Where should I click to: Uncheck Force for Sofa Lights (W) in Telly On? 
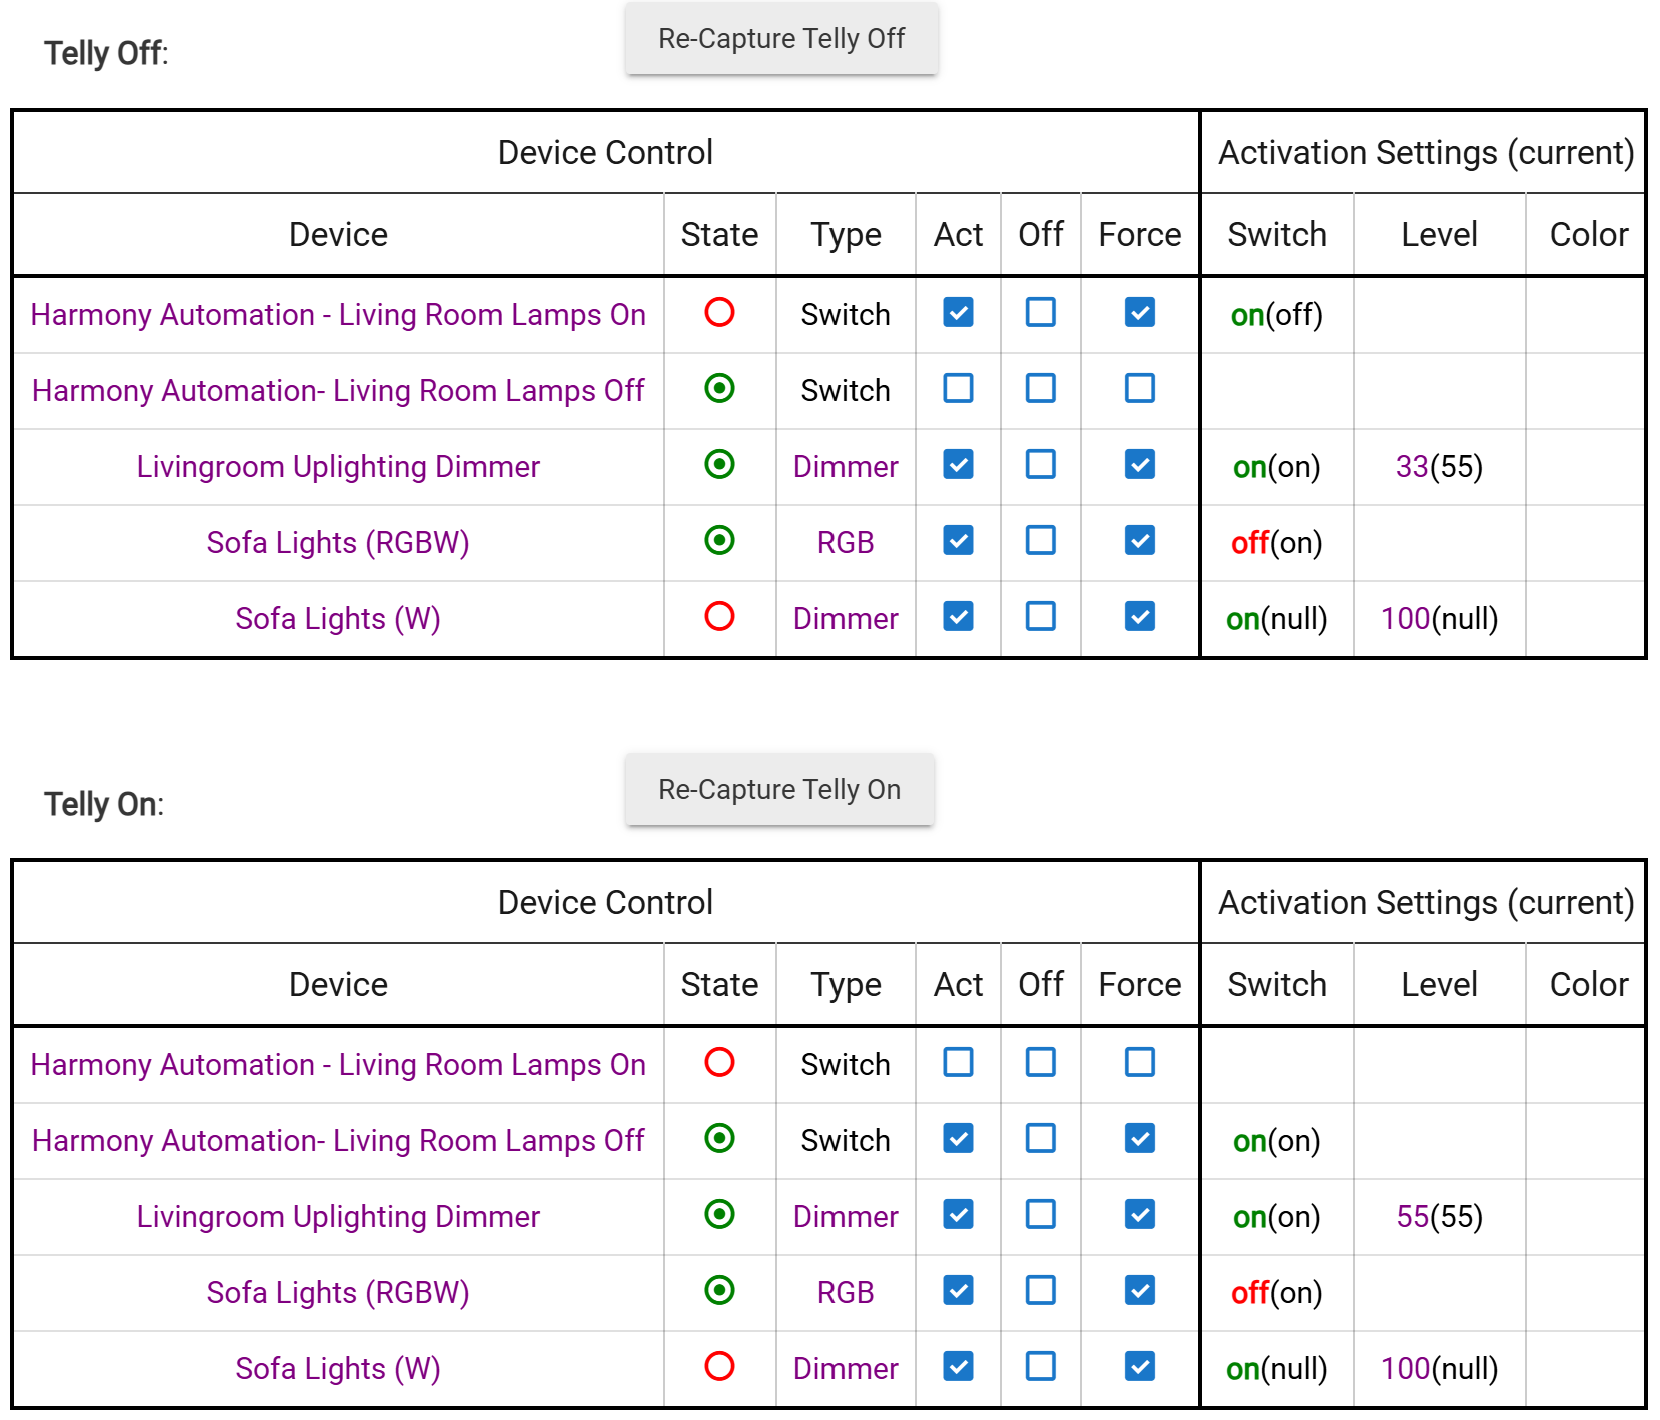[x=1139, y=1367]
